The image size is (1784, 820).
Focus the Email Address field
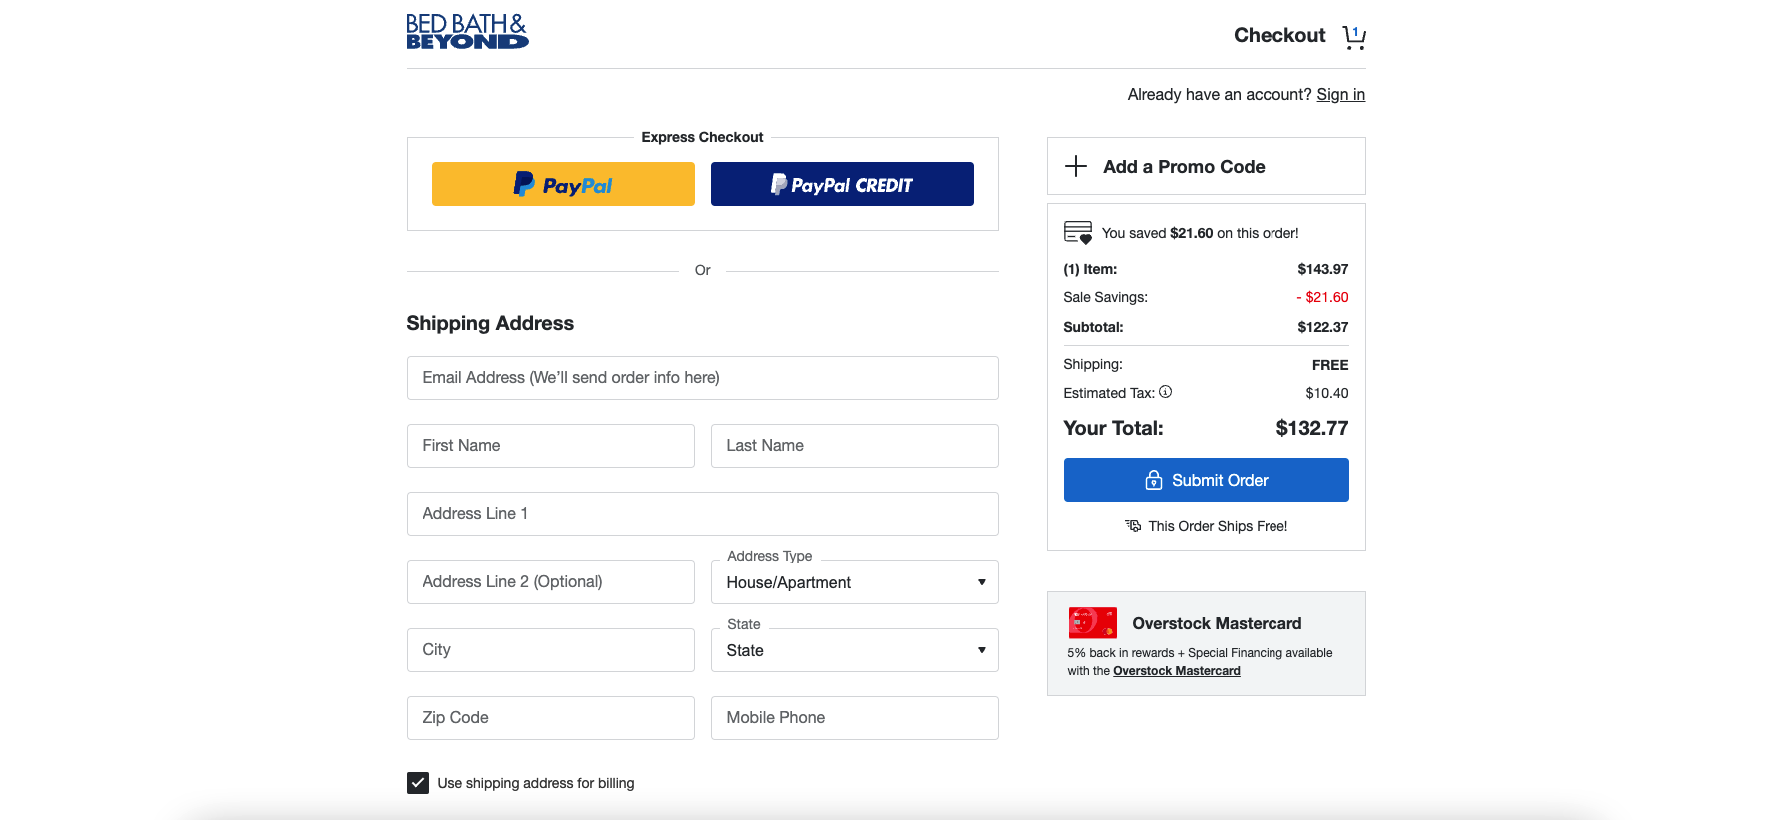click(x=702, y=378)
